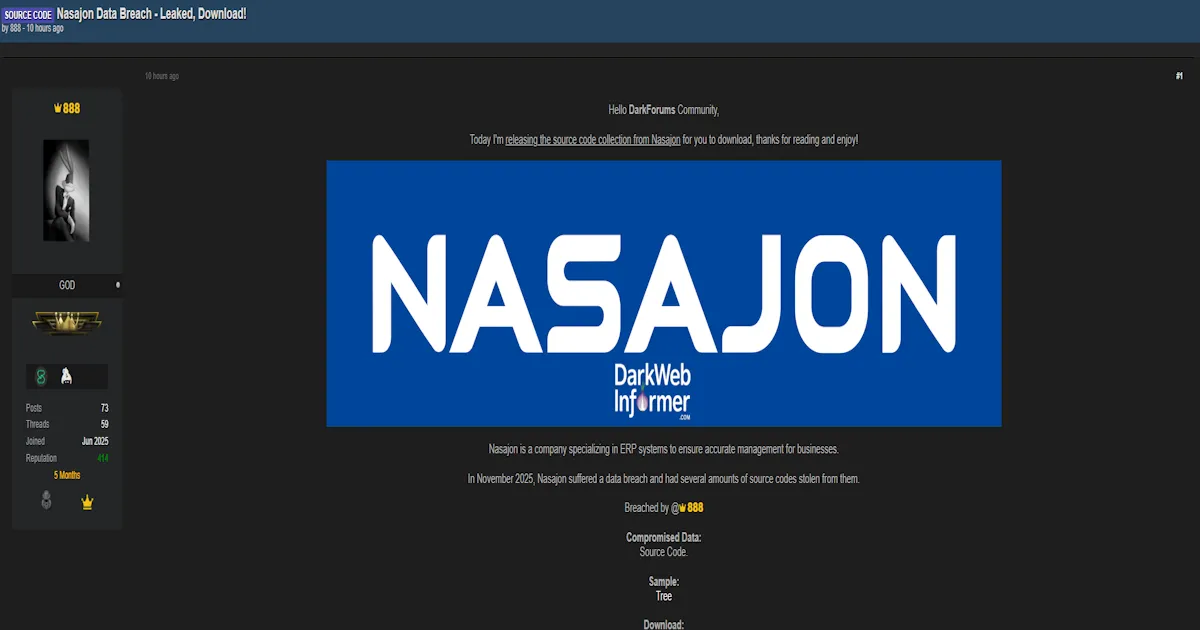
Task: Click the ghost award icon below reputation stats
Action: click(46, 501)
